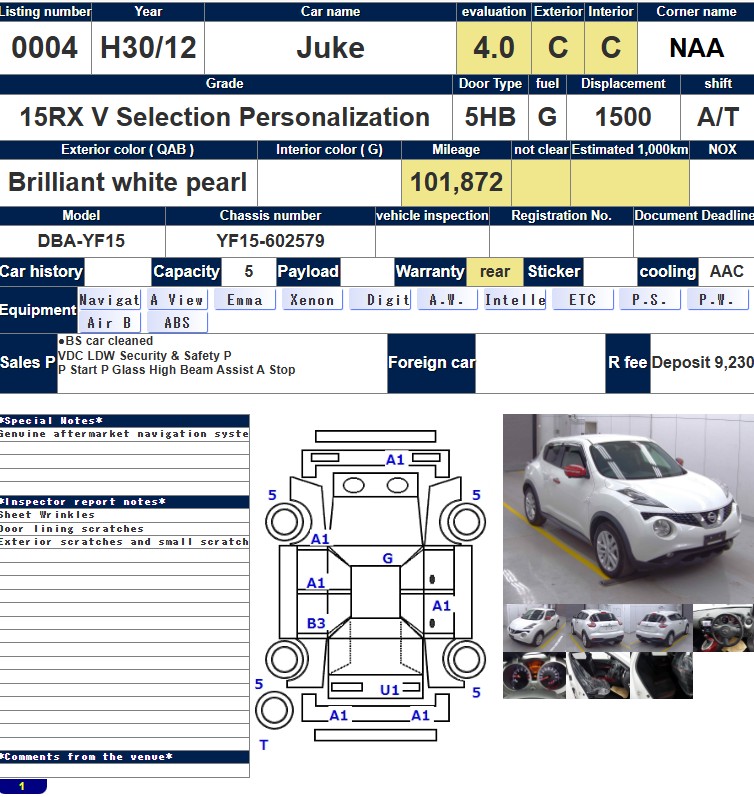Click the cooling value AAC

[x=727, y=271]
